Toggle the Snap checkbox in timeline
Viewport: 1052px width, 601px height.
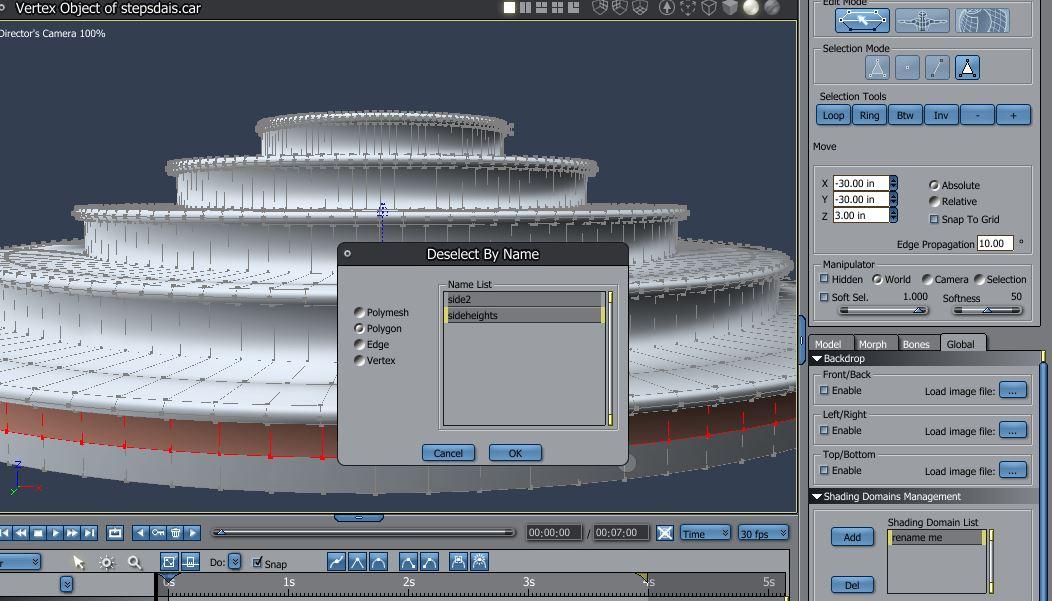tap(257, 562)
